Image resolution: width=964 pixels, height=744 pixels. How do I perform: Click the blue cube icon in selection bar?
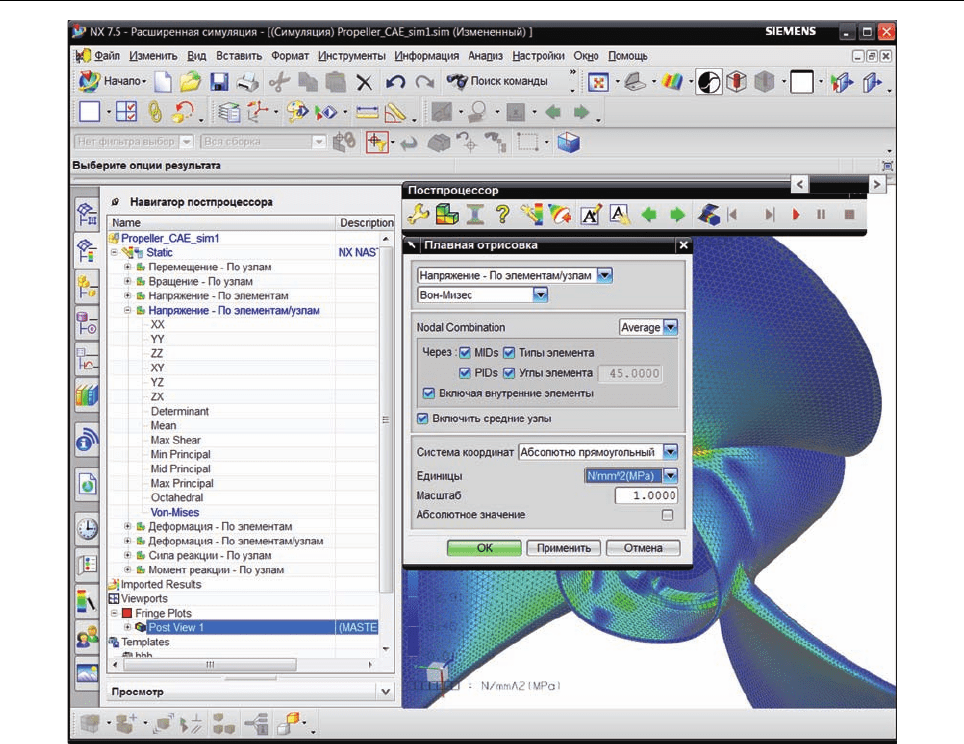click(x=569, y=143)
